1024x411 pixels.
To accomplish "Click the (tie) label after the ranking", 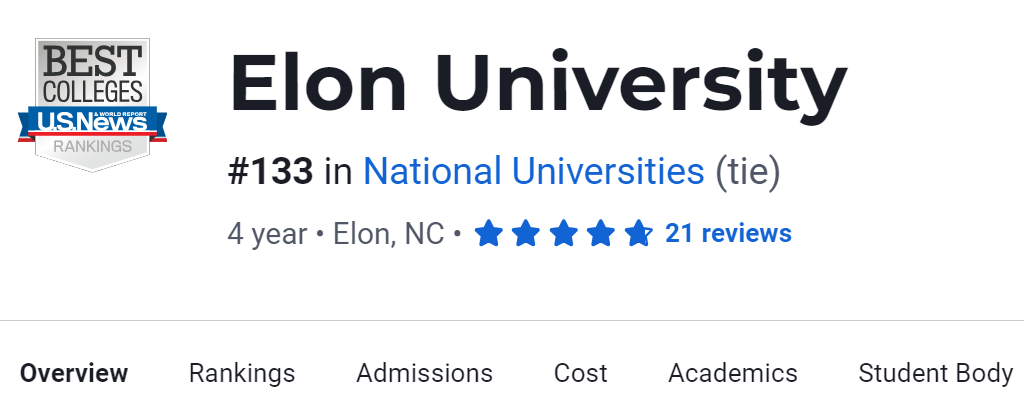I will [747, 172].
